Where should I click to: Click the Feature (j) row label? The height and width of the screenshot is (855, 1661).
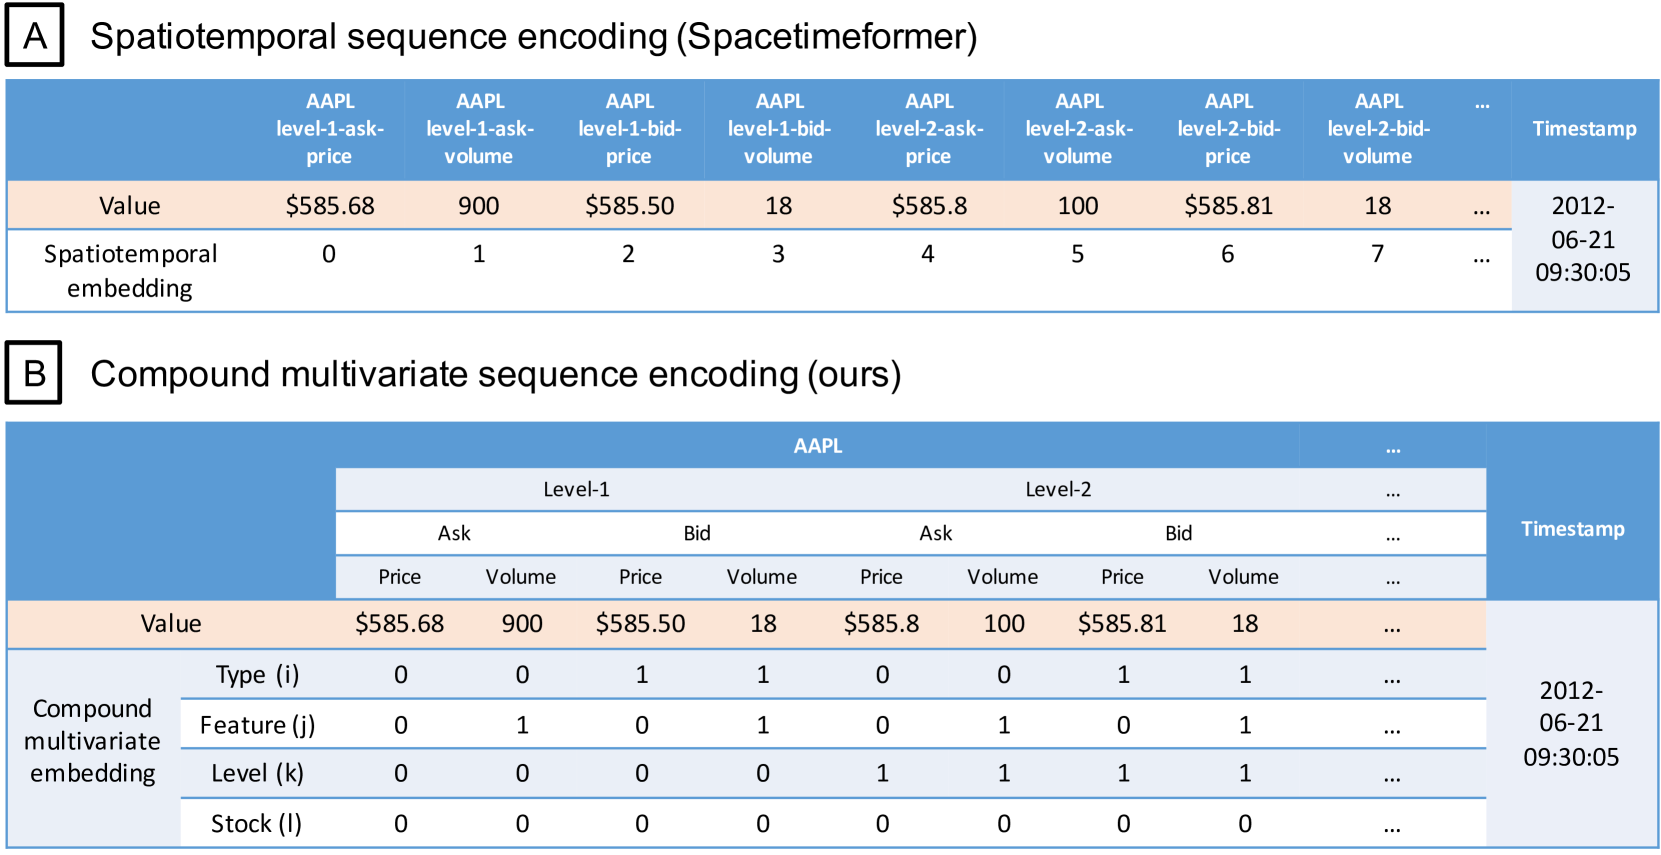pyautogui.click(x=257, y=725)
